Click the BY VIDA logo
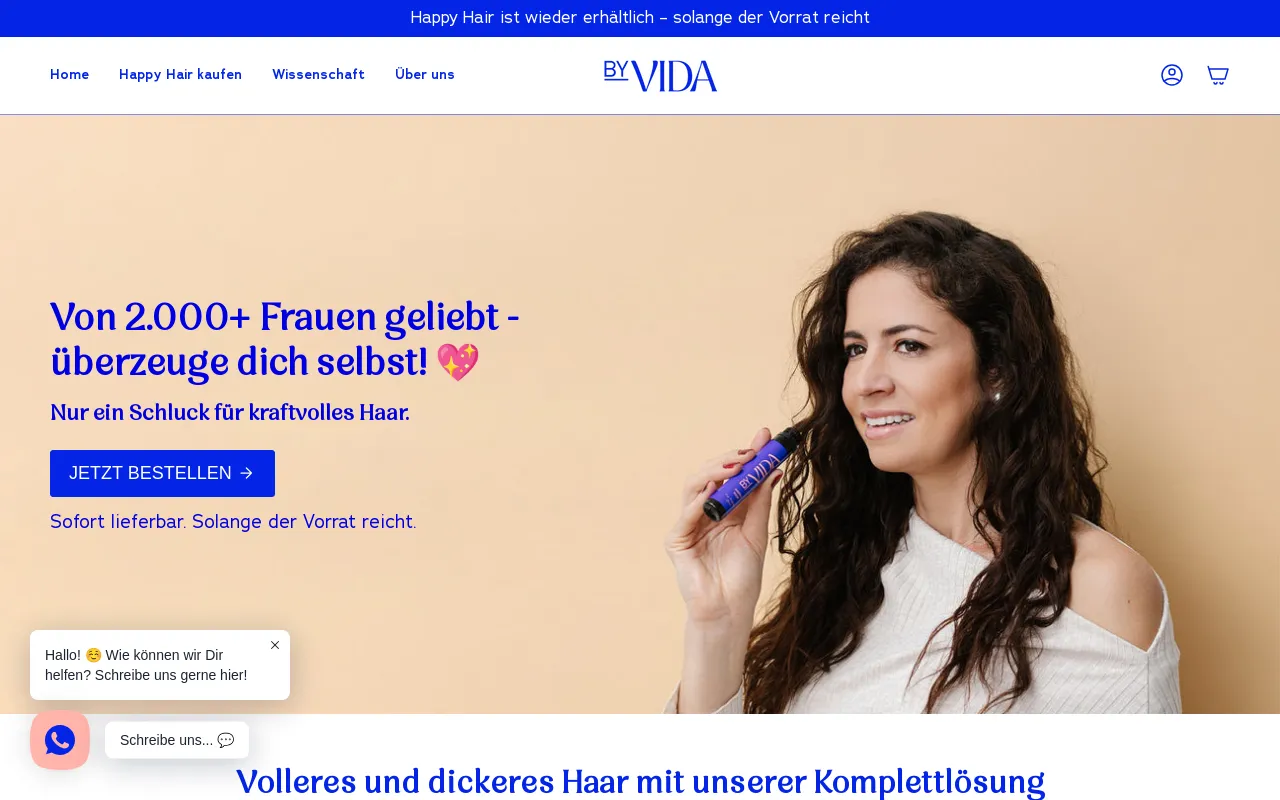 [660, 76]
